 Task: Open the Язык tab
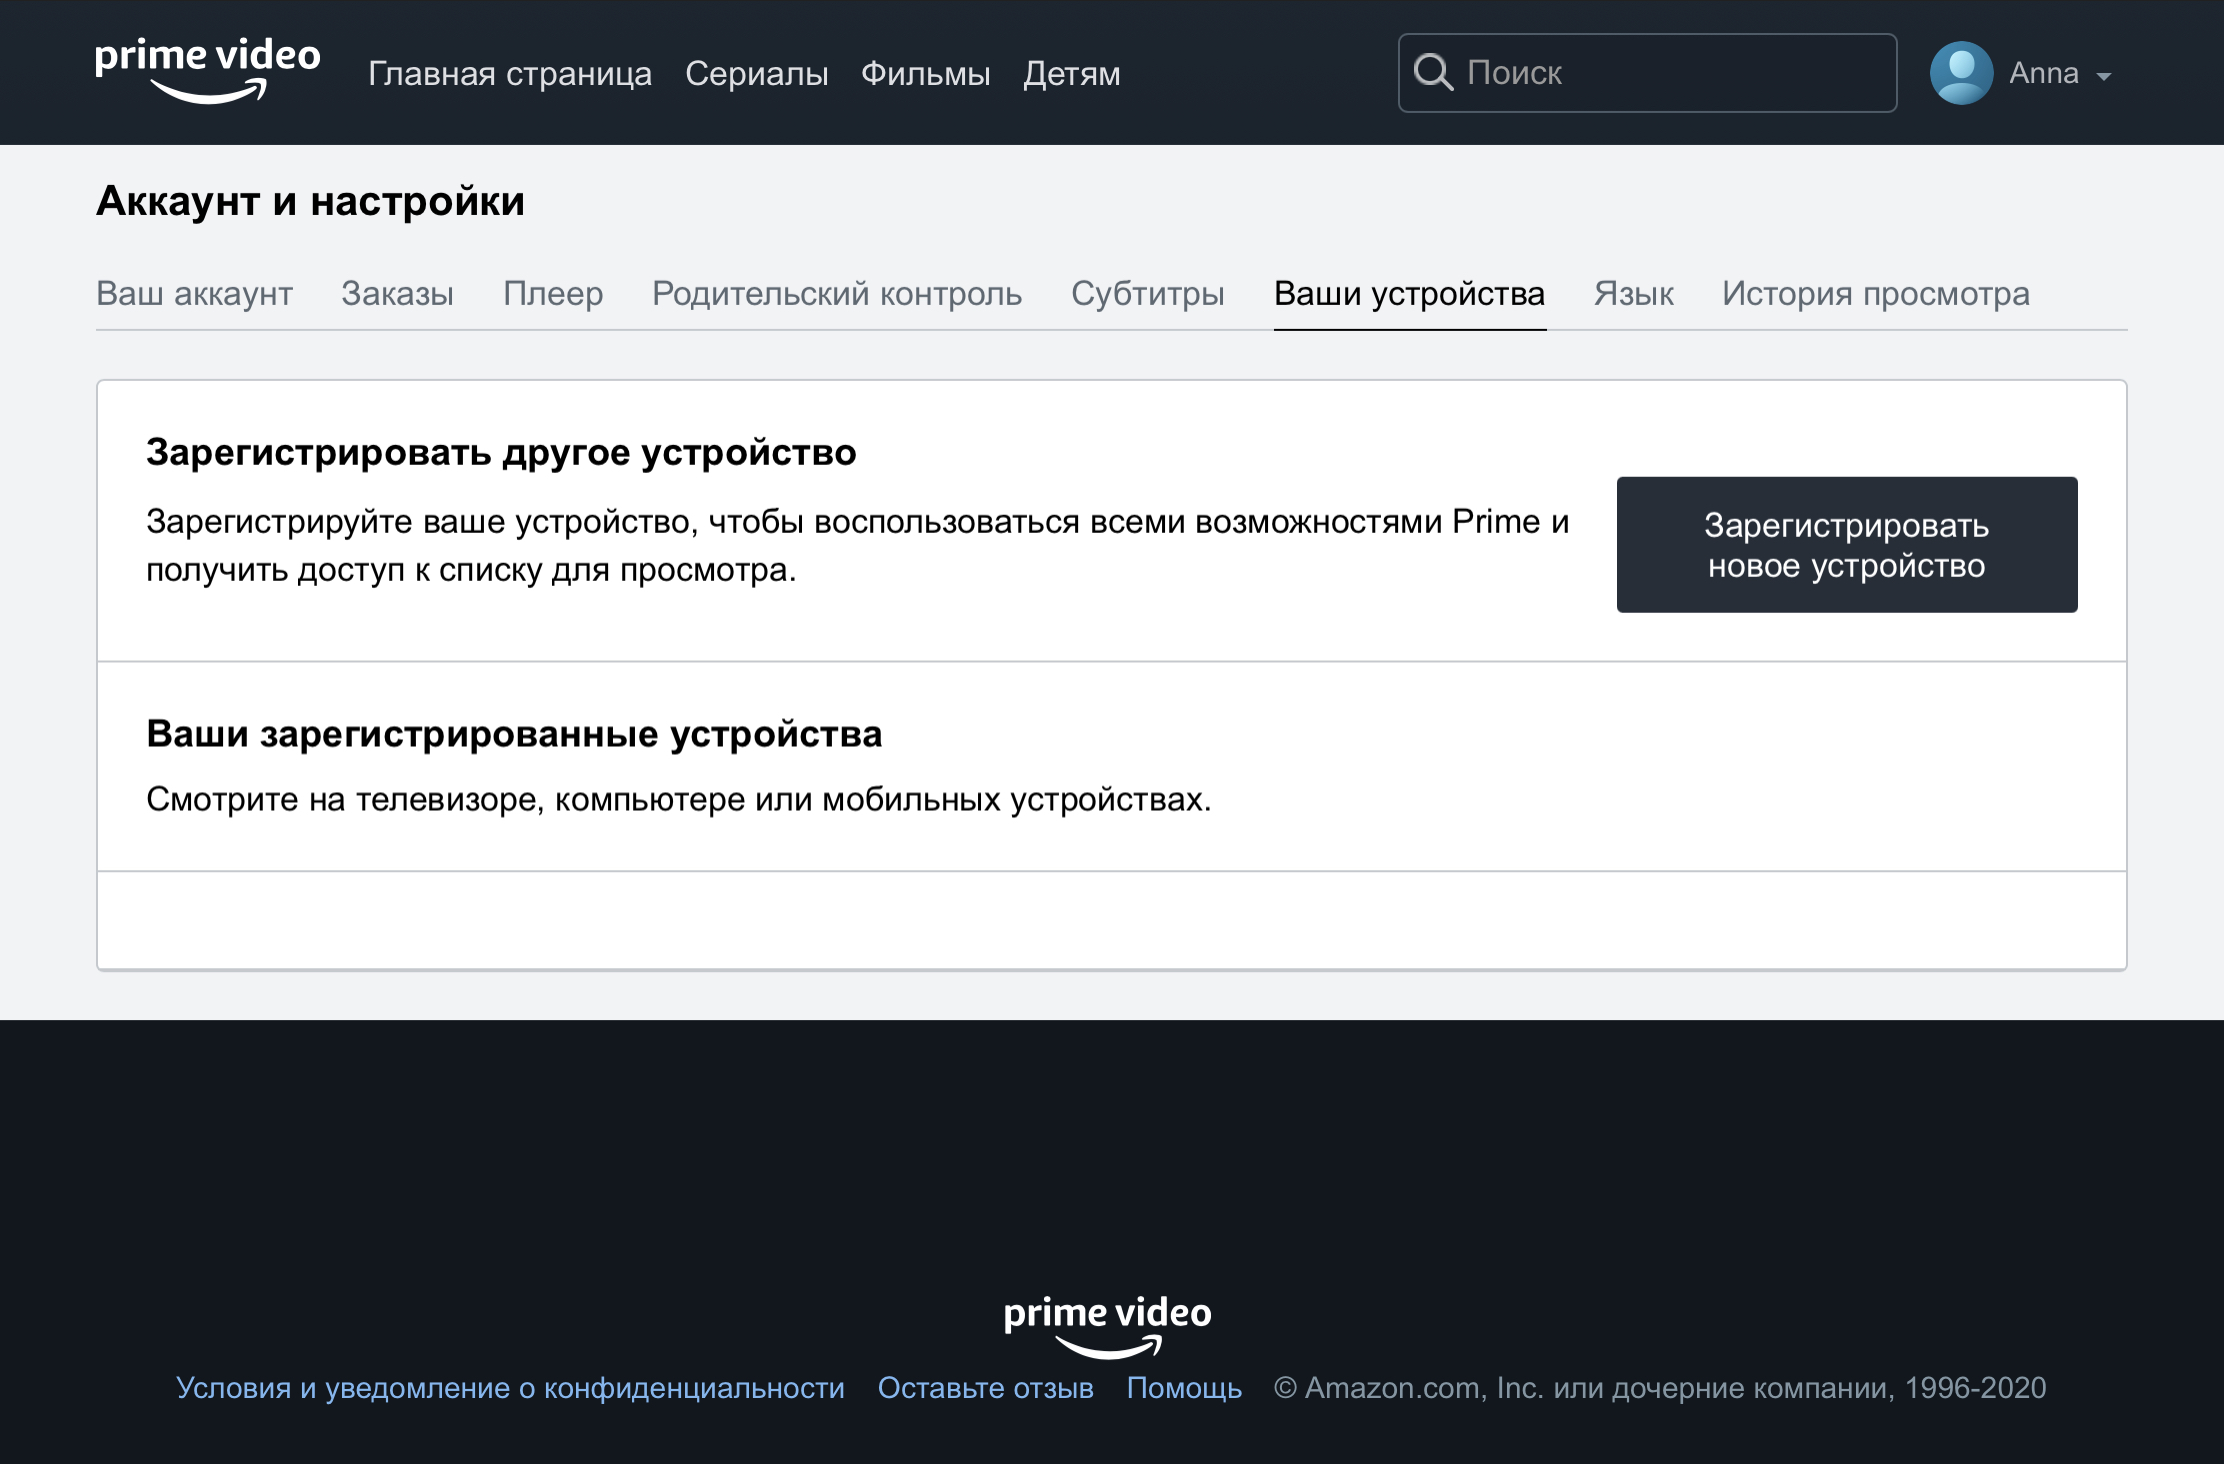pyautogui.click(x=1633, y=294)
